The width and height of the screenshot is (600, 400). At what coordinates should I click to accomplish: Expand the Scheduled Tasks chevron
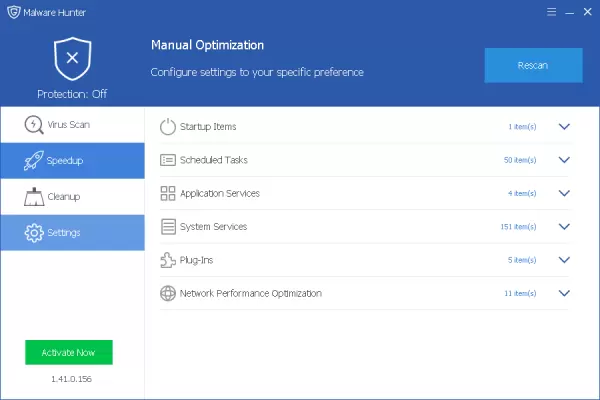pyautogui.click(x=564, y=160)
